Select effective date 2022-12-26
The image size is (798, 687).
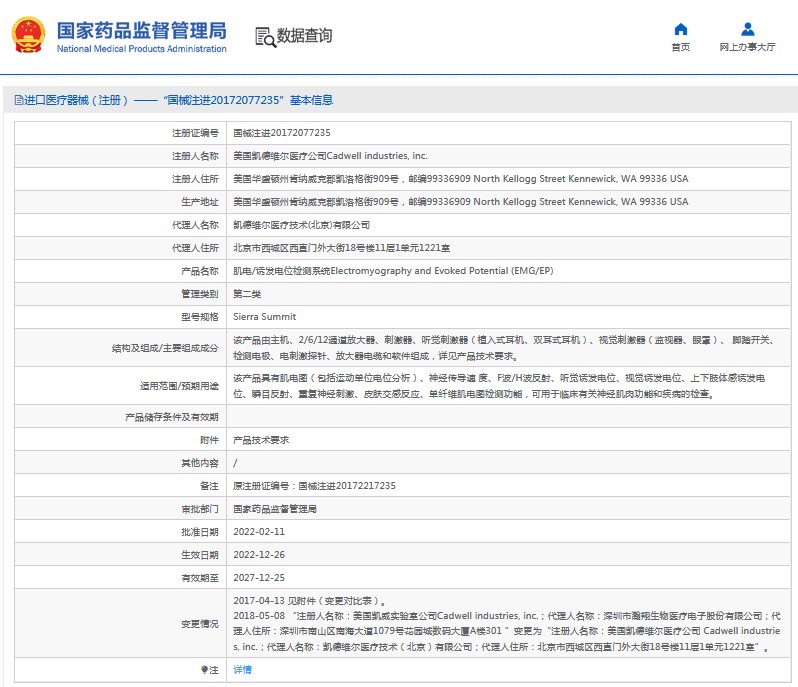[259, 555]
